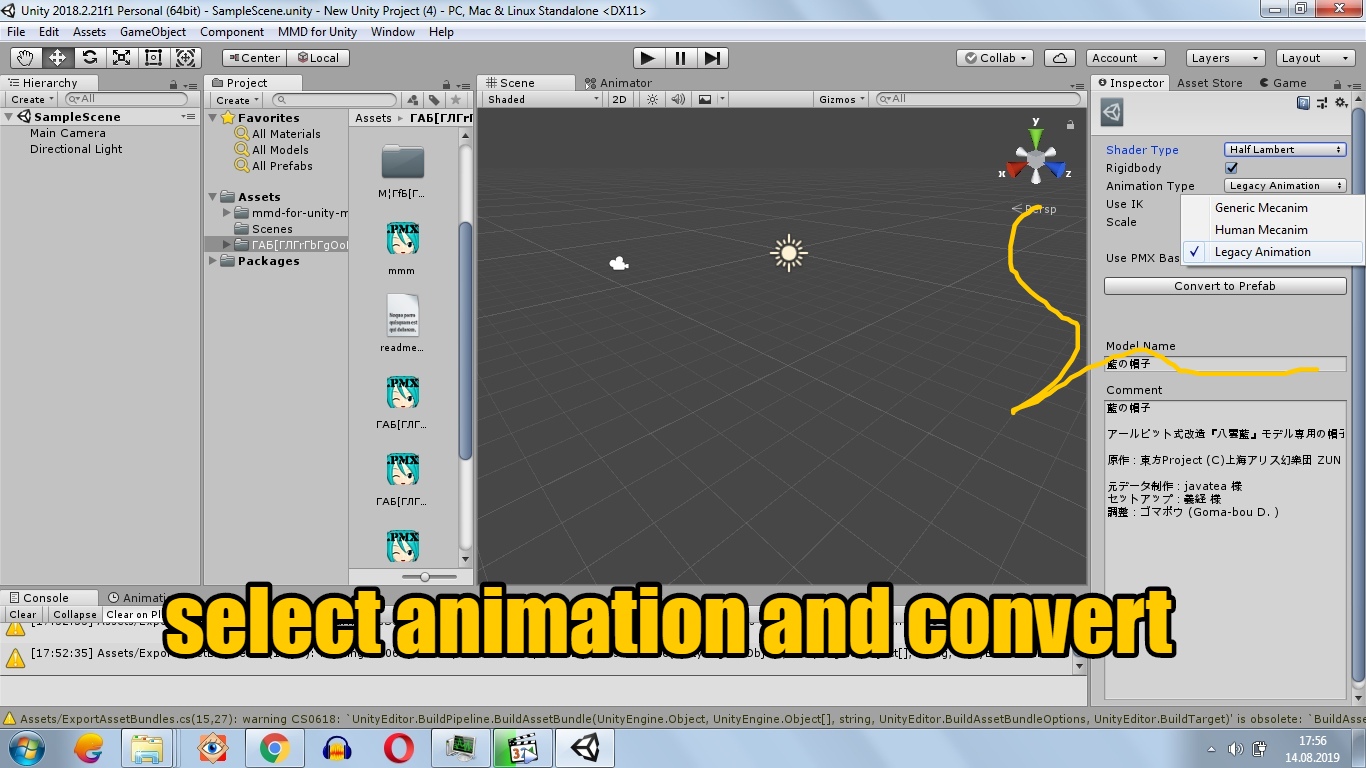
Task: Toggle scene lighting sun icon
Action: tap(652, 99)
